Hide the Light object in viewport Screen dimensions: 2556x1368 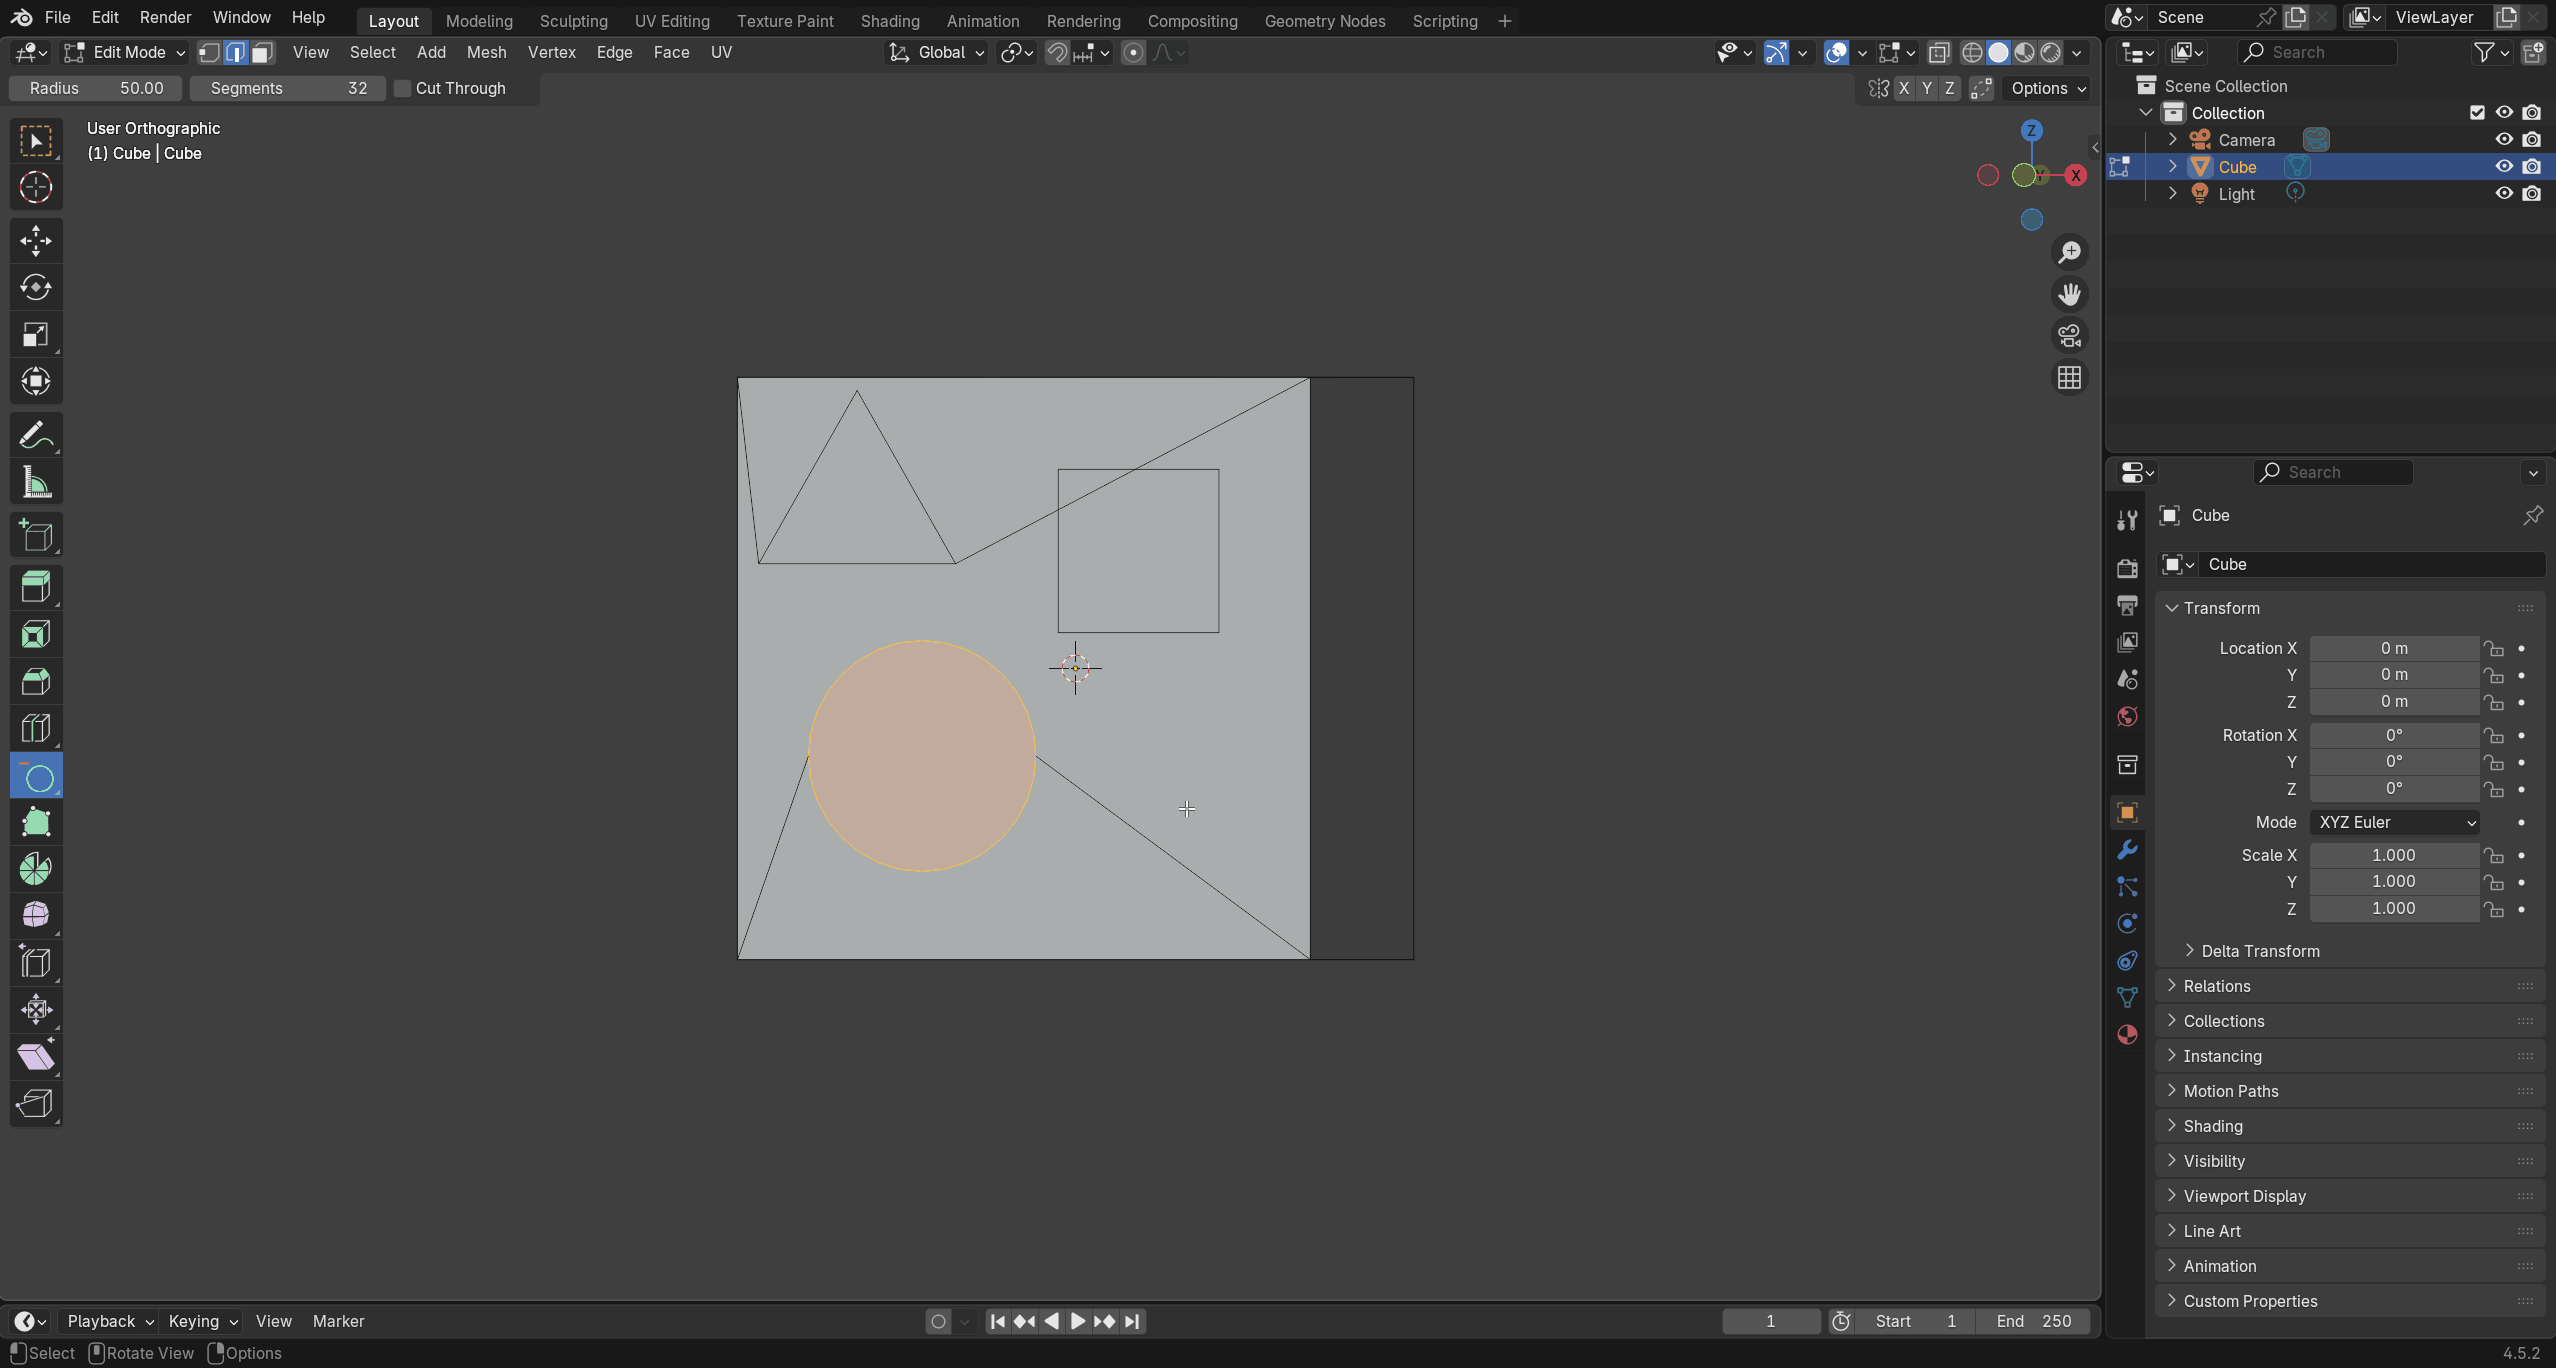(2504, 193)
